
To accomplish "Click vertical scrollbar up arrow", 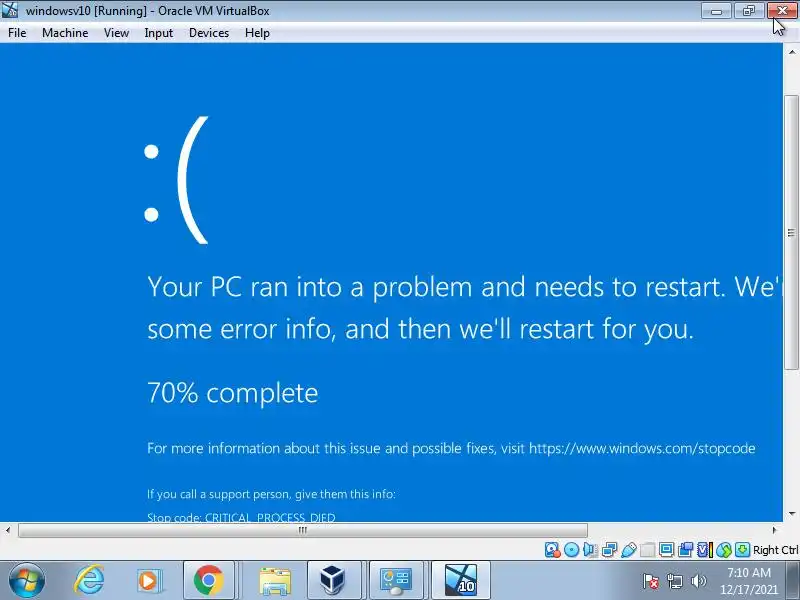I will [x=791, y=52].
